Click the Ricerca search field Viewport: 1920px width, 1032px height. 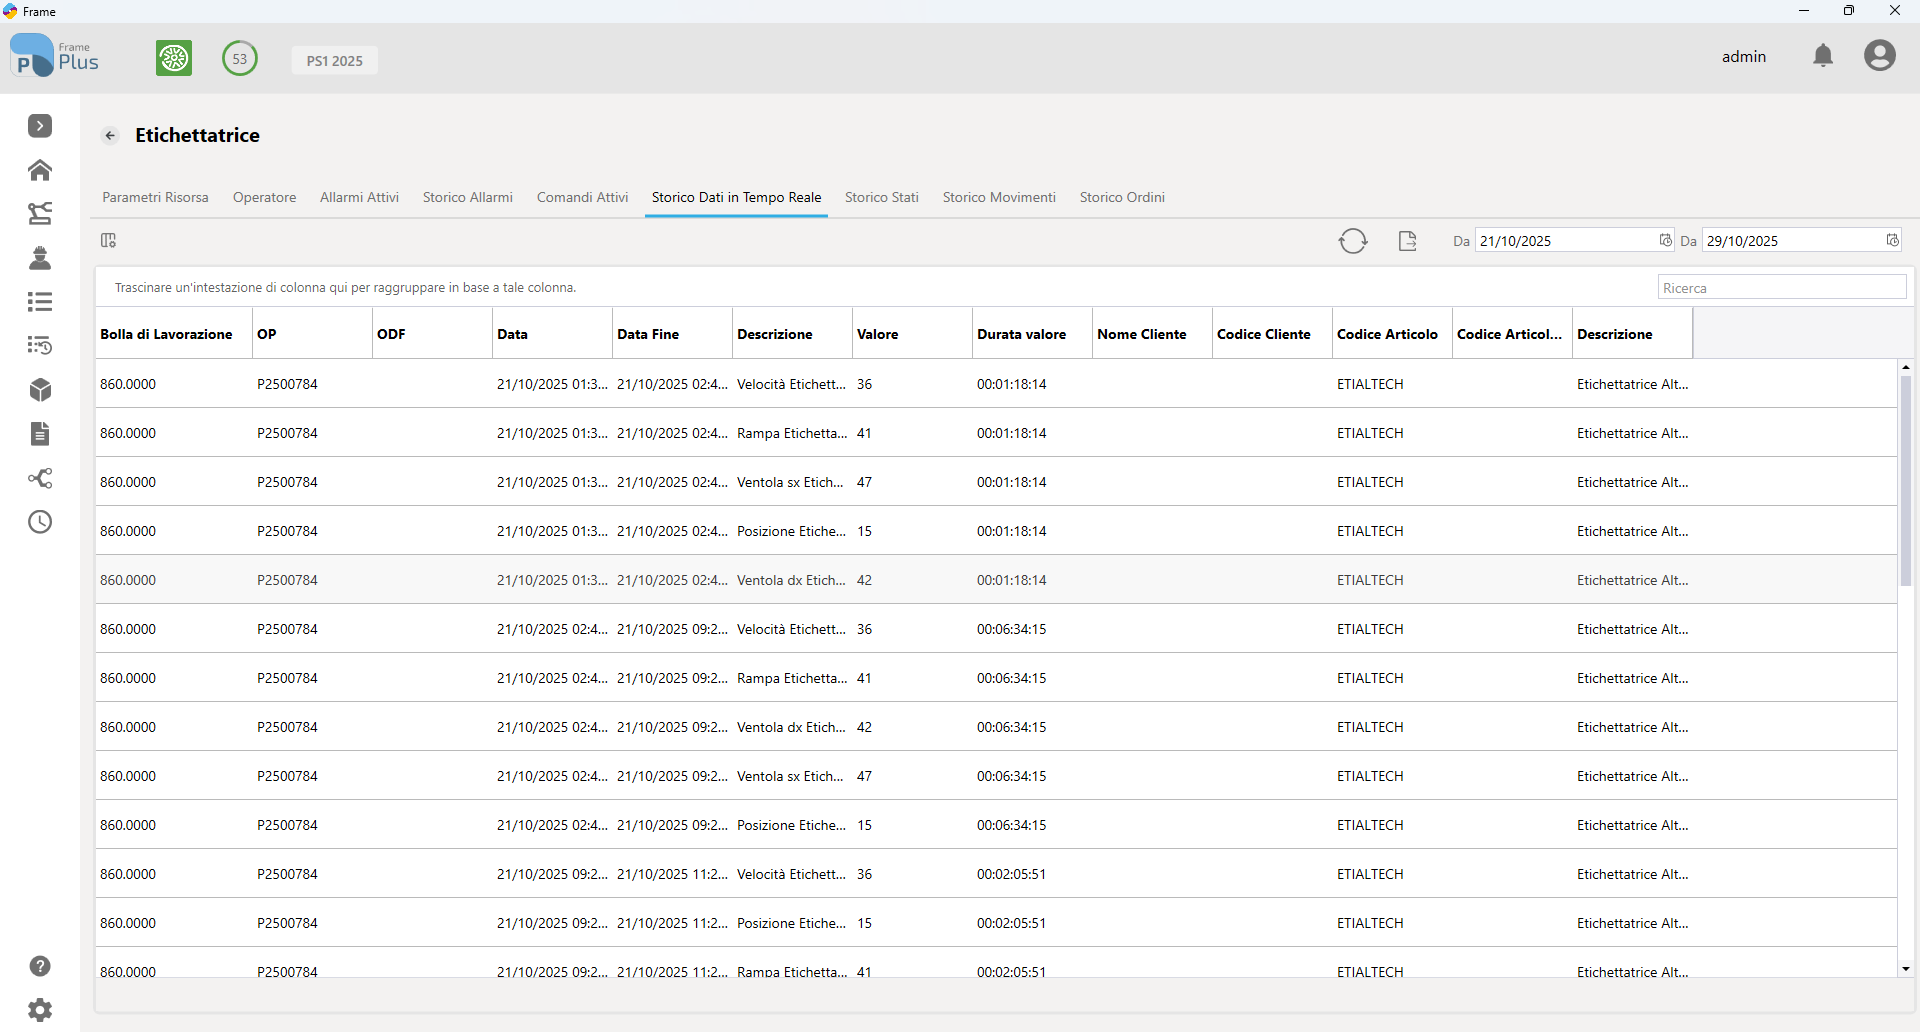[x=1782, y=288]
